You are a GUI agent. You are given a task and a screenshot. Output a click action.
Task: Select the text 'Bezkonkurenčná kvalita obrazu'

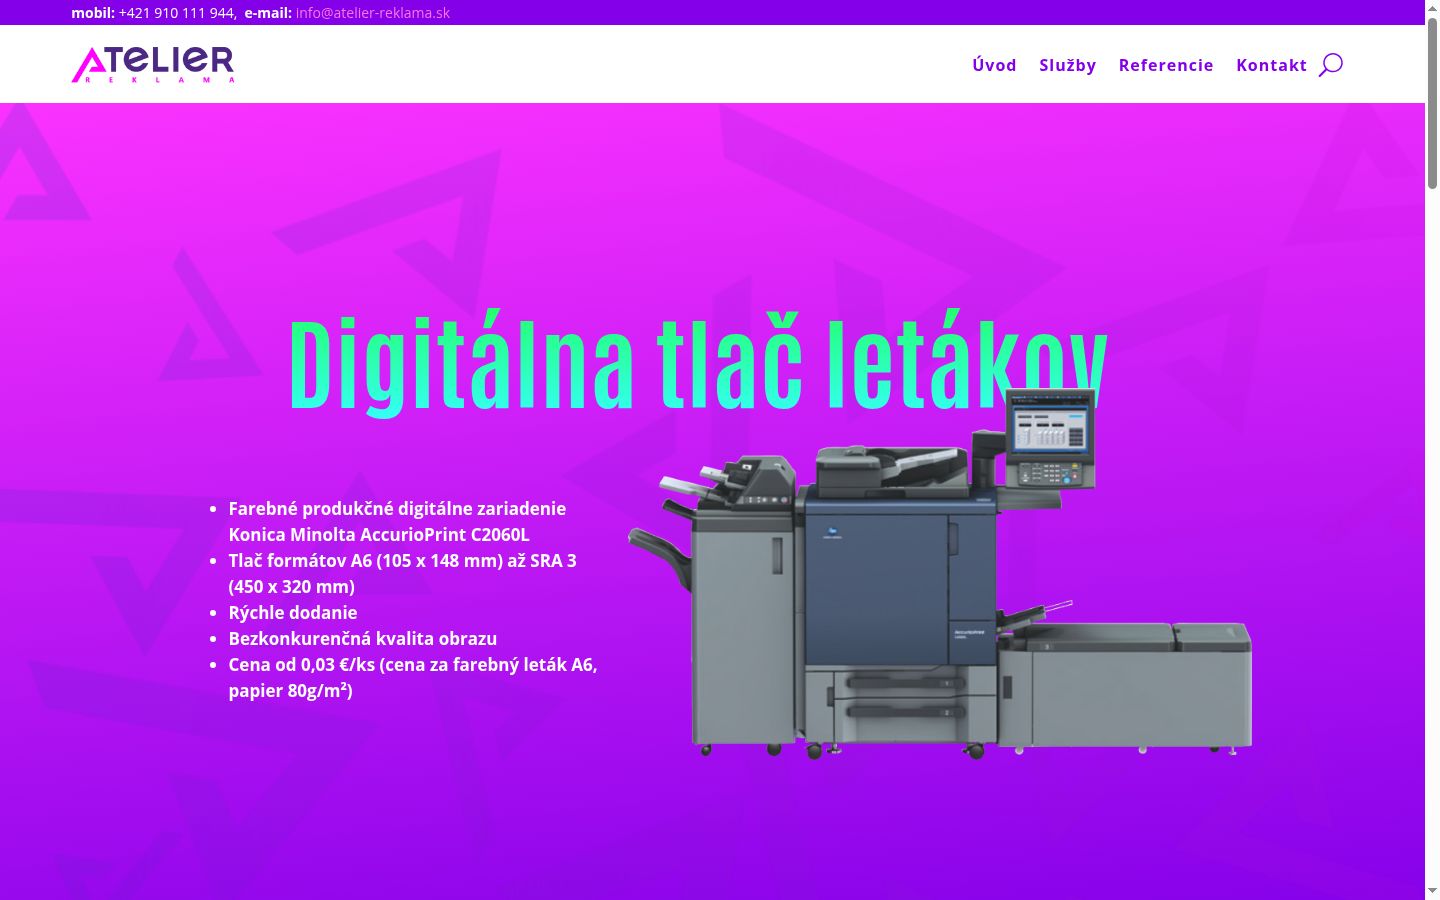click(363, 638)
